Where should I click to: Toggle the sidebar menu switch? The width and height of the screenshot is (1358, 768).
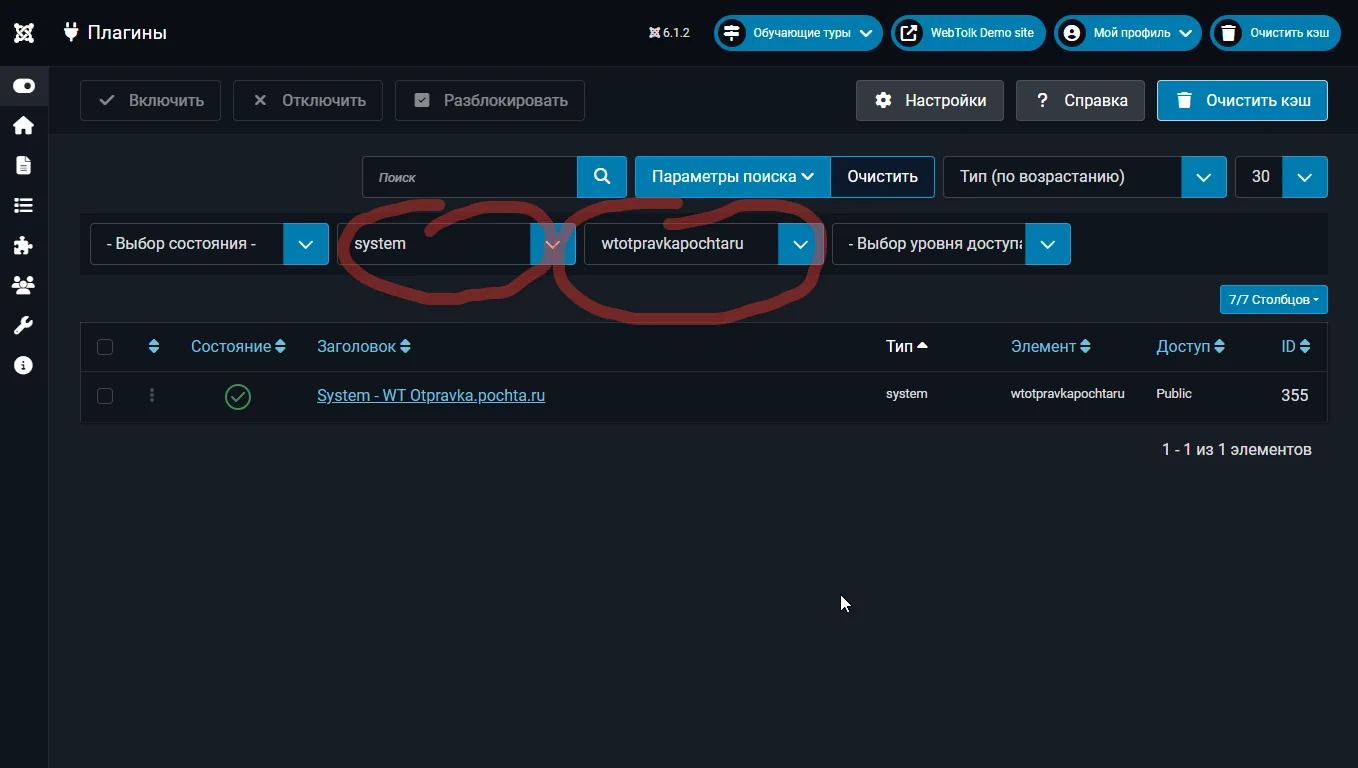pyautogui.click(x=24, y=86)
